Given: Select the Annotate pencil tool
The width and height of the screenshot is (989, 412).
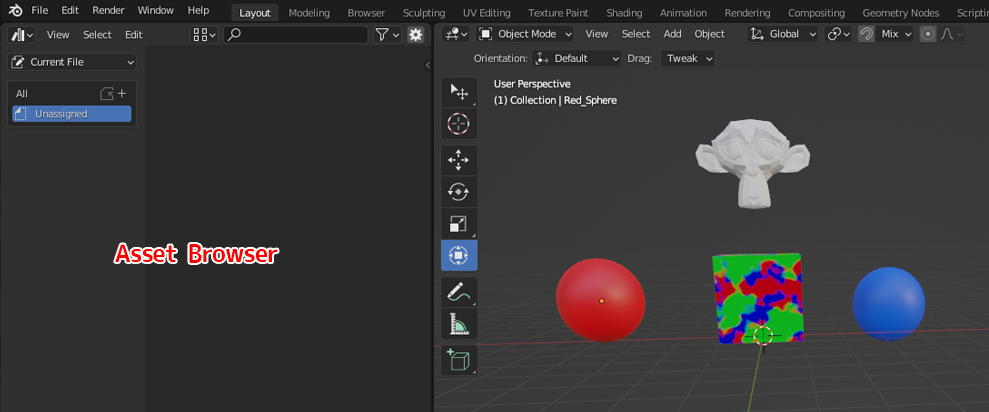Looking at the screenshot, I should pyautogui.click(x=459, y=292).
